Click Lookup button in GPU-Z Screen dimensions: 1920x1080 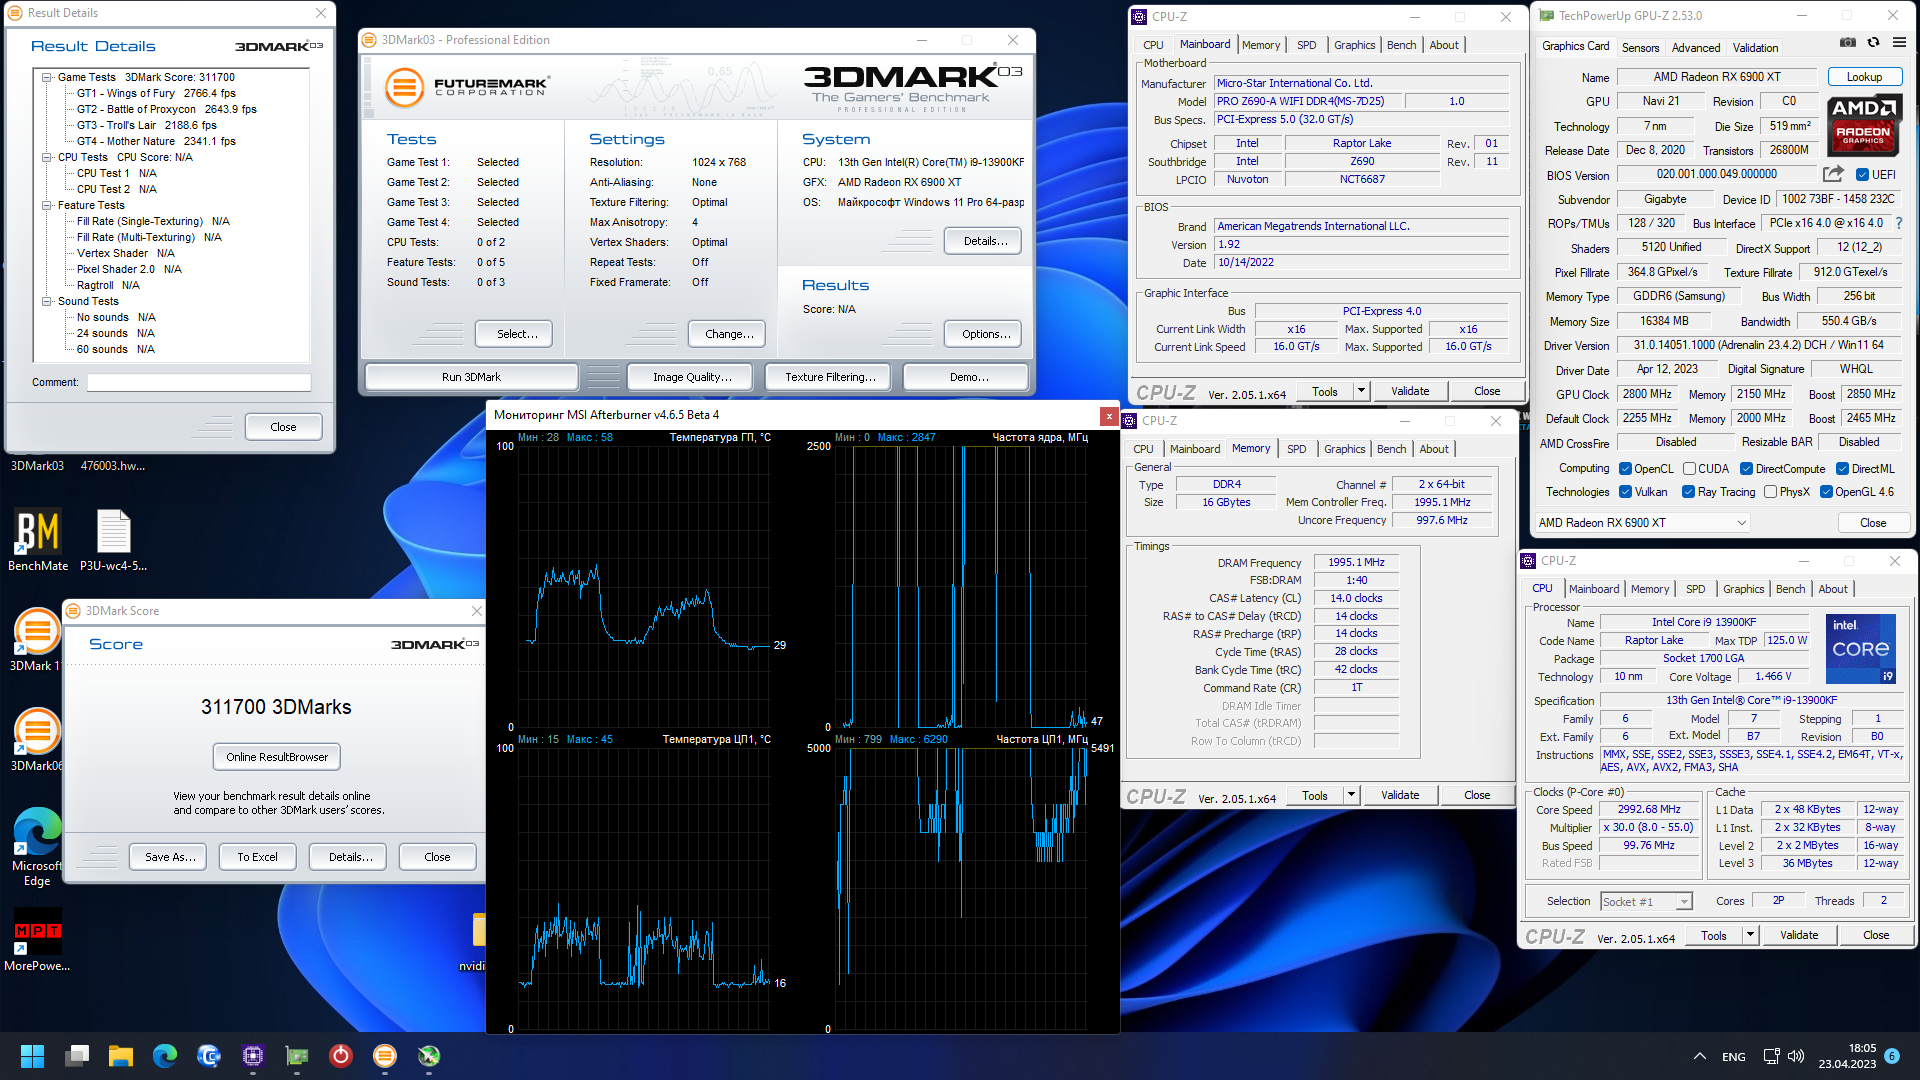click(x=1864, y=77)
